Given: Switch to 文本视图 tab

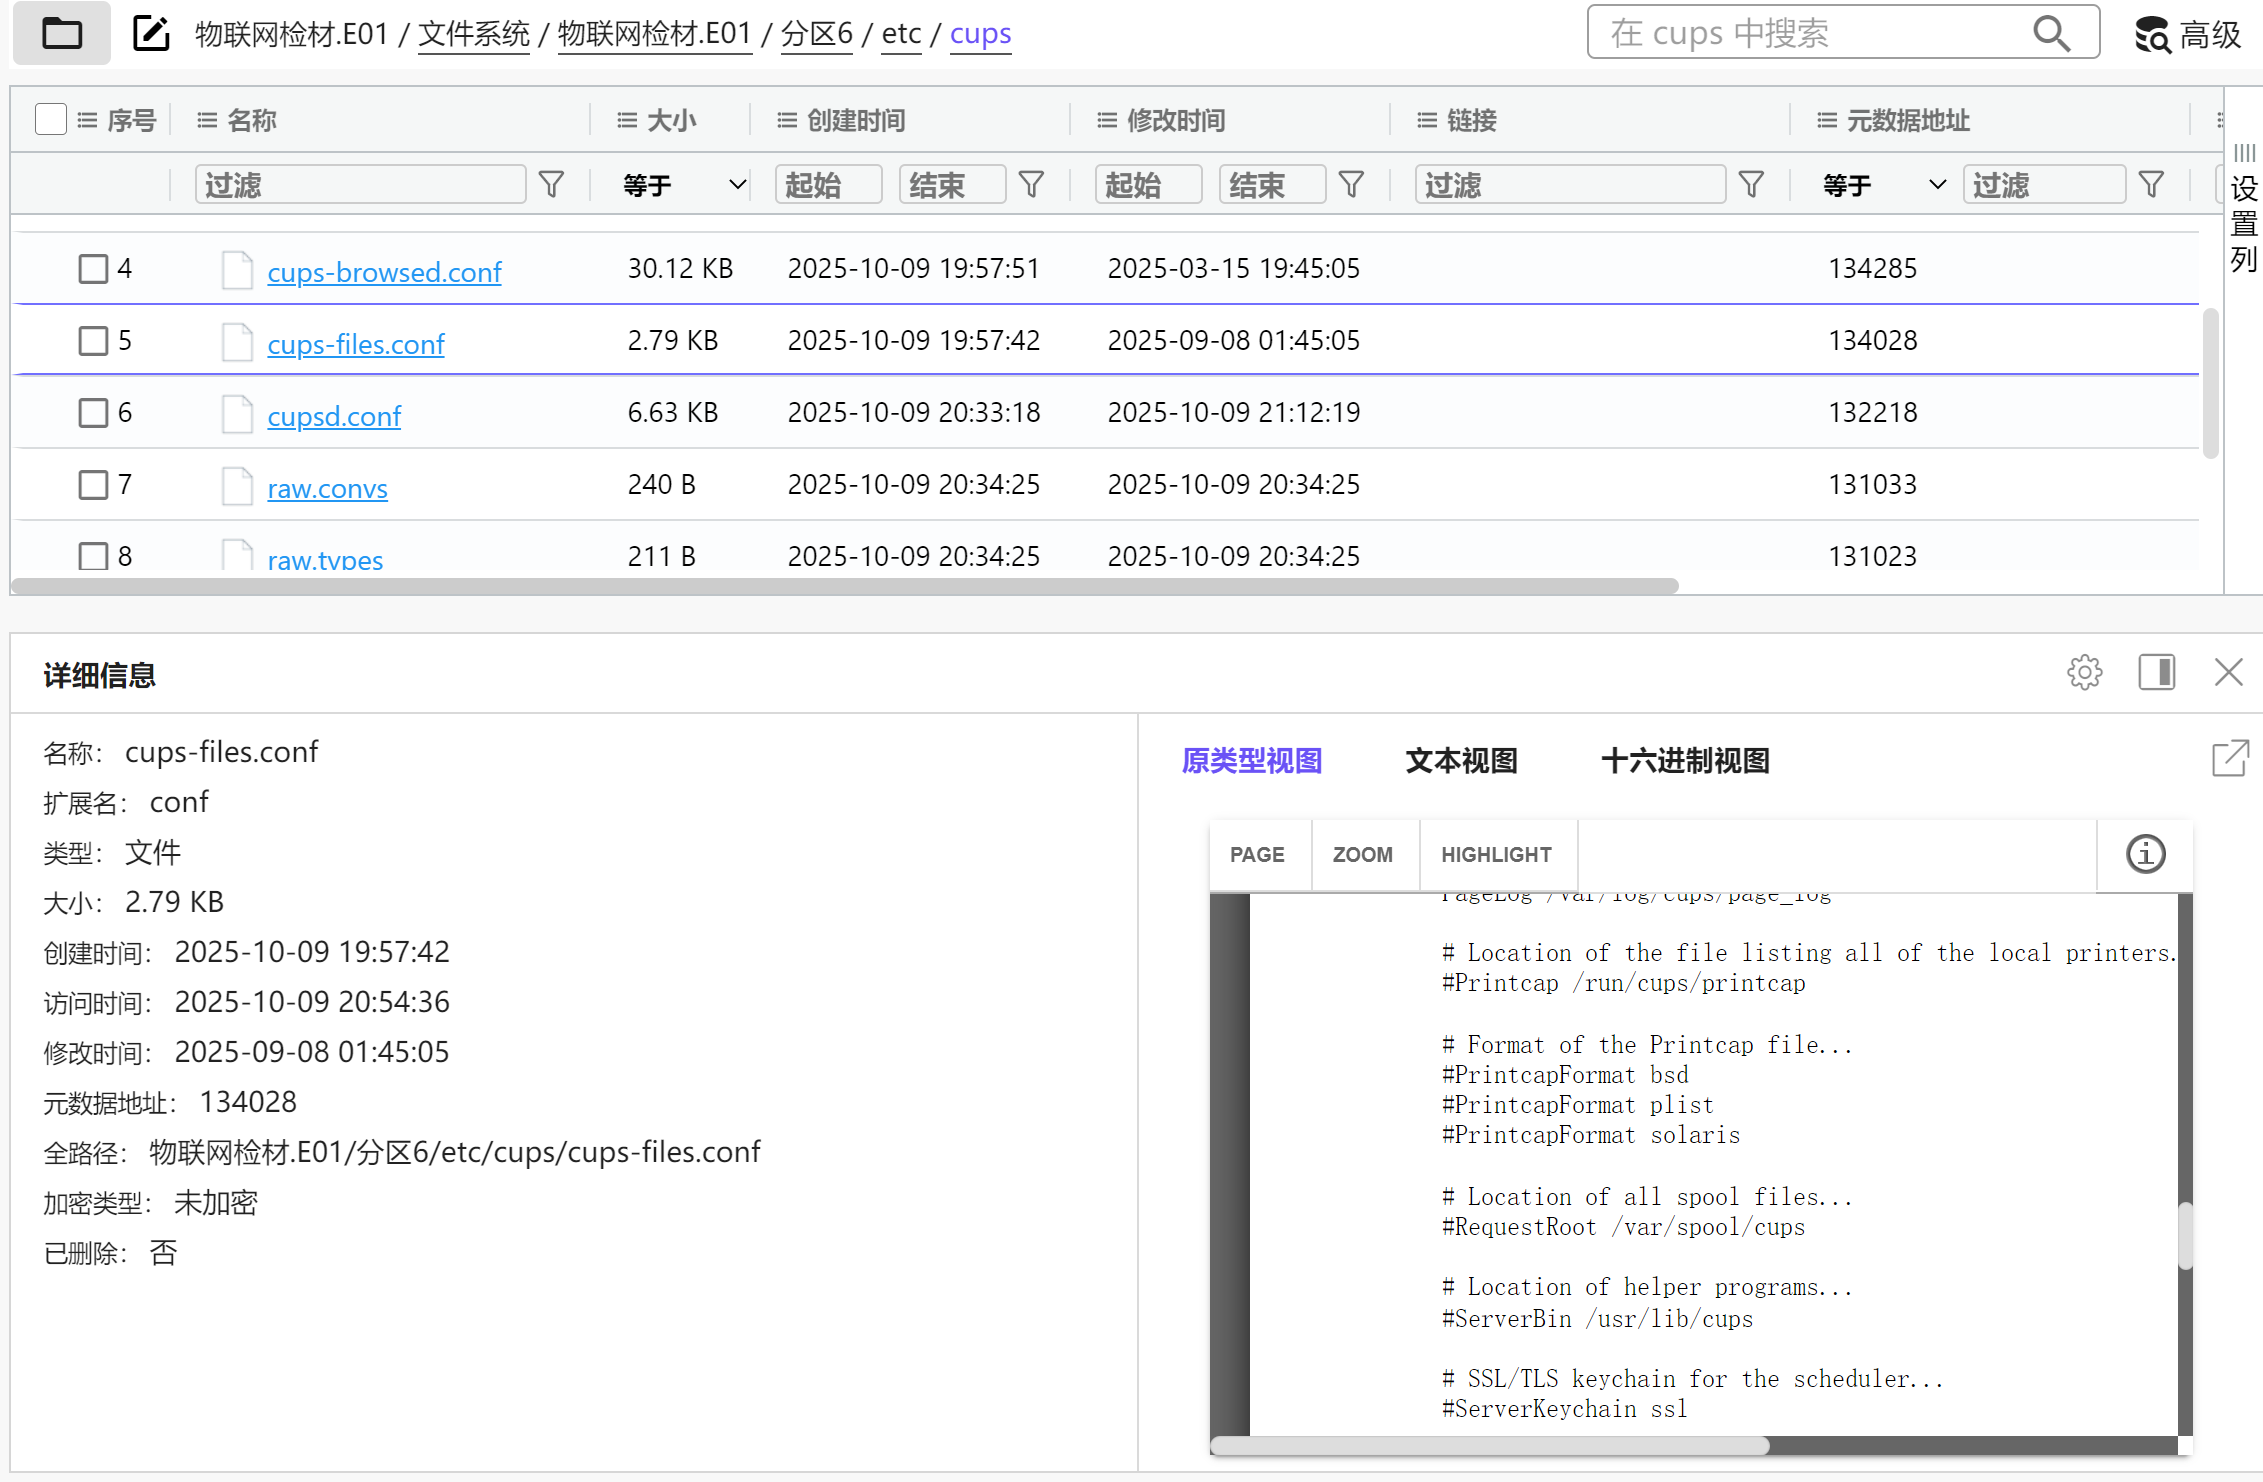Looking at the screenshot, I should 1461,761.
